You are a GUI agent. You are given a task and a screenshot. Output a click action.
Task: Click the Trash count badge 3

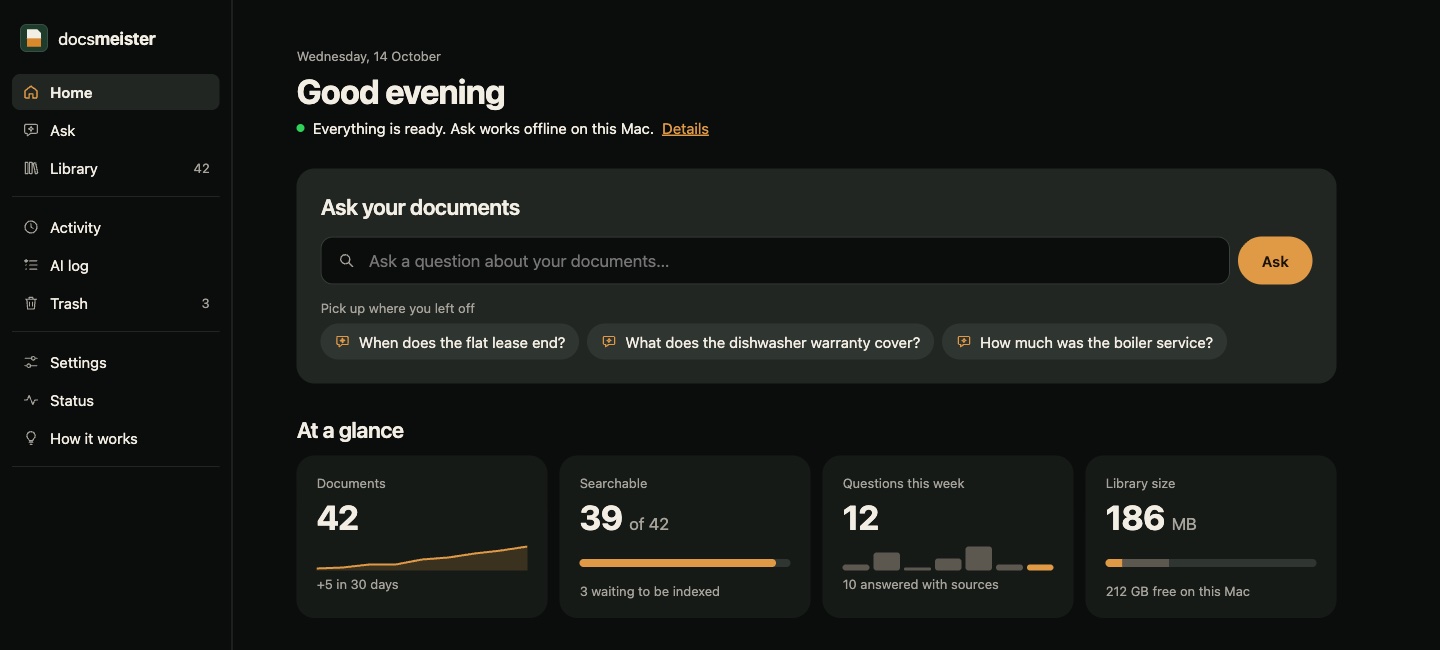pyautogui.click(x=206, y=303)
